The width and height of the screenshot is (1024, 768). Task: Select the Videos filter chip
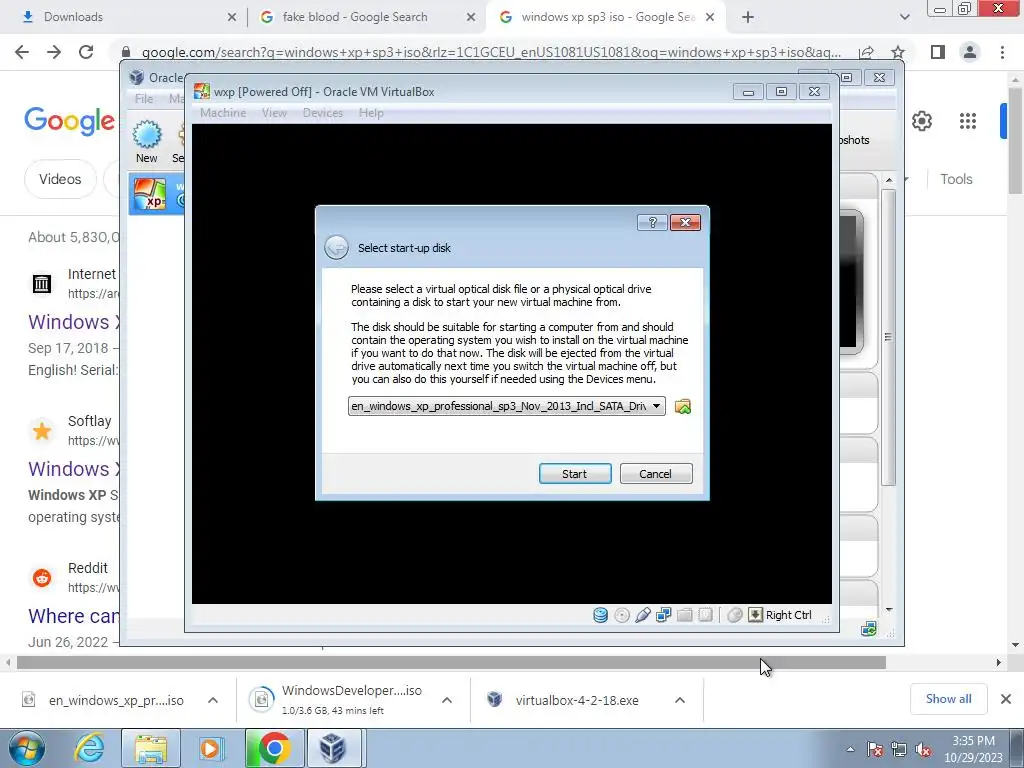coord(60,179)
